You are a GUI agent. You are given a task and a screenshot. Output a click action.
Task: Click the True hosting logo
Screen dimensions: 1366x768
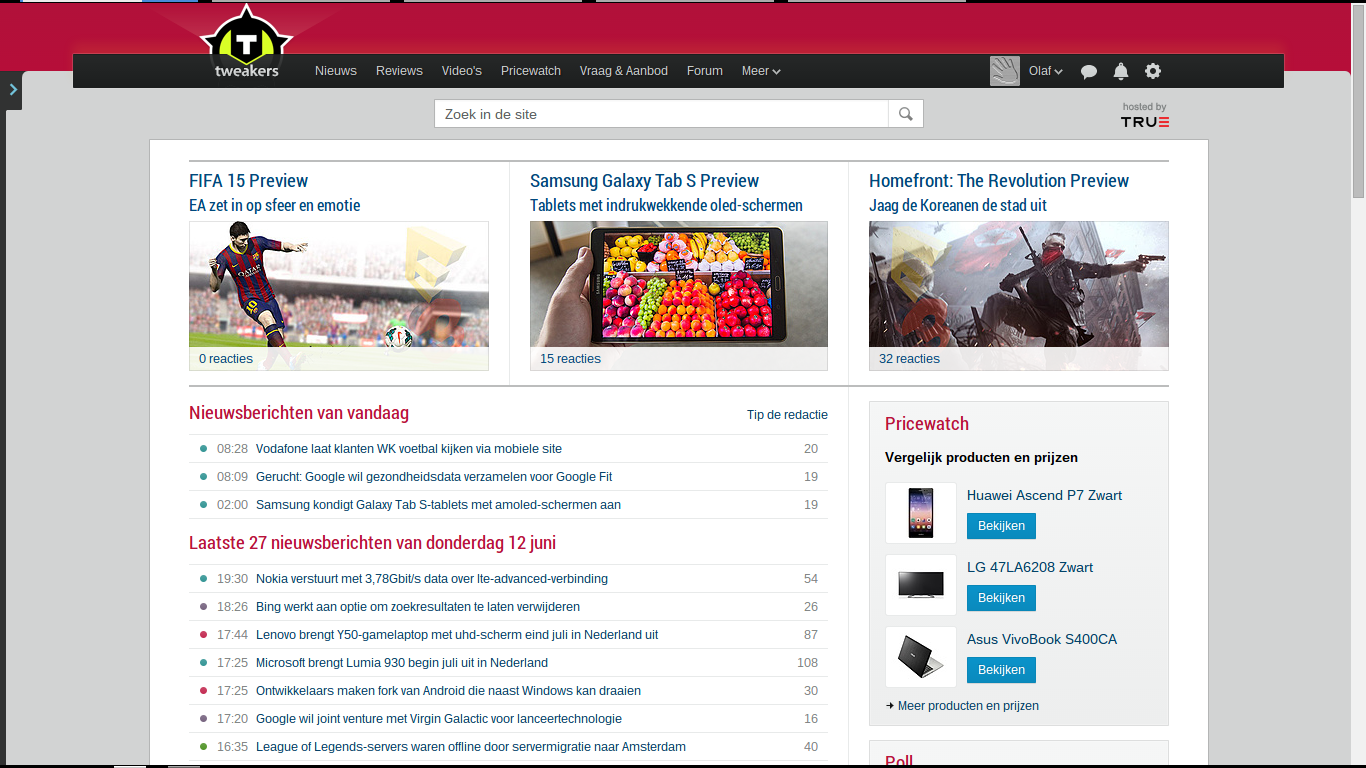pyautogui.click(x=1145, y=116)
